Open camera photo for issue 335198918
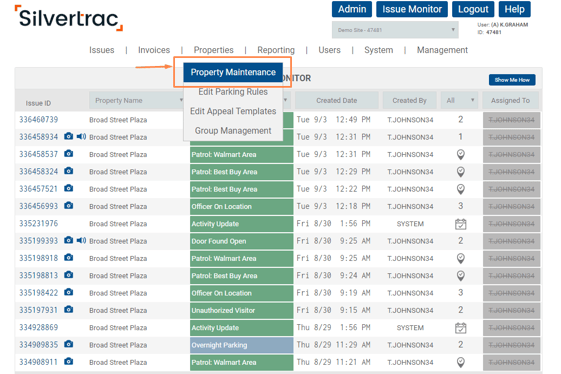The height and width of the screenshot is (374, 561). pos(69,257)
